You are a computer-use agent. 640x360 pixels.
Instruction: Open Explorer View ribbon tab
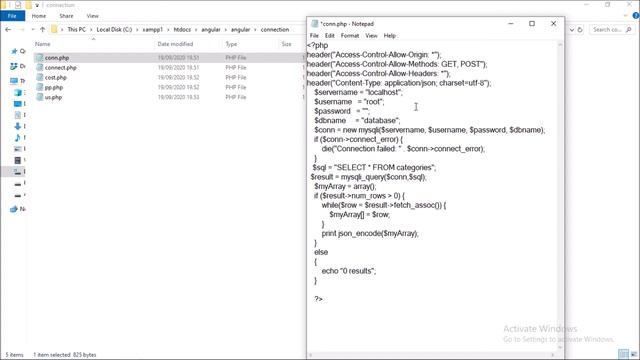tap(92, 16)
